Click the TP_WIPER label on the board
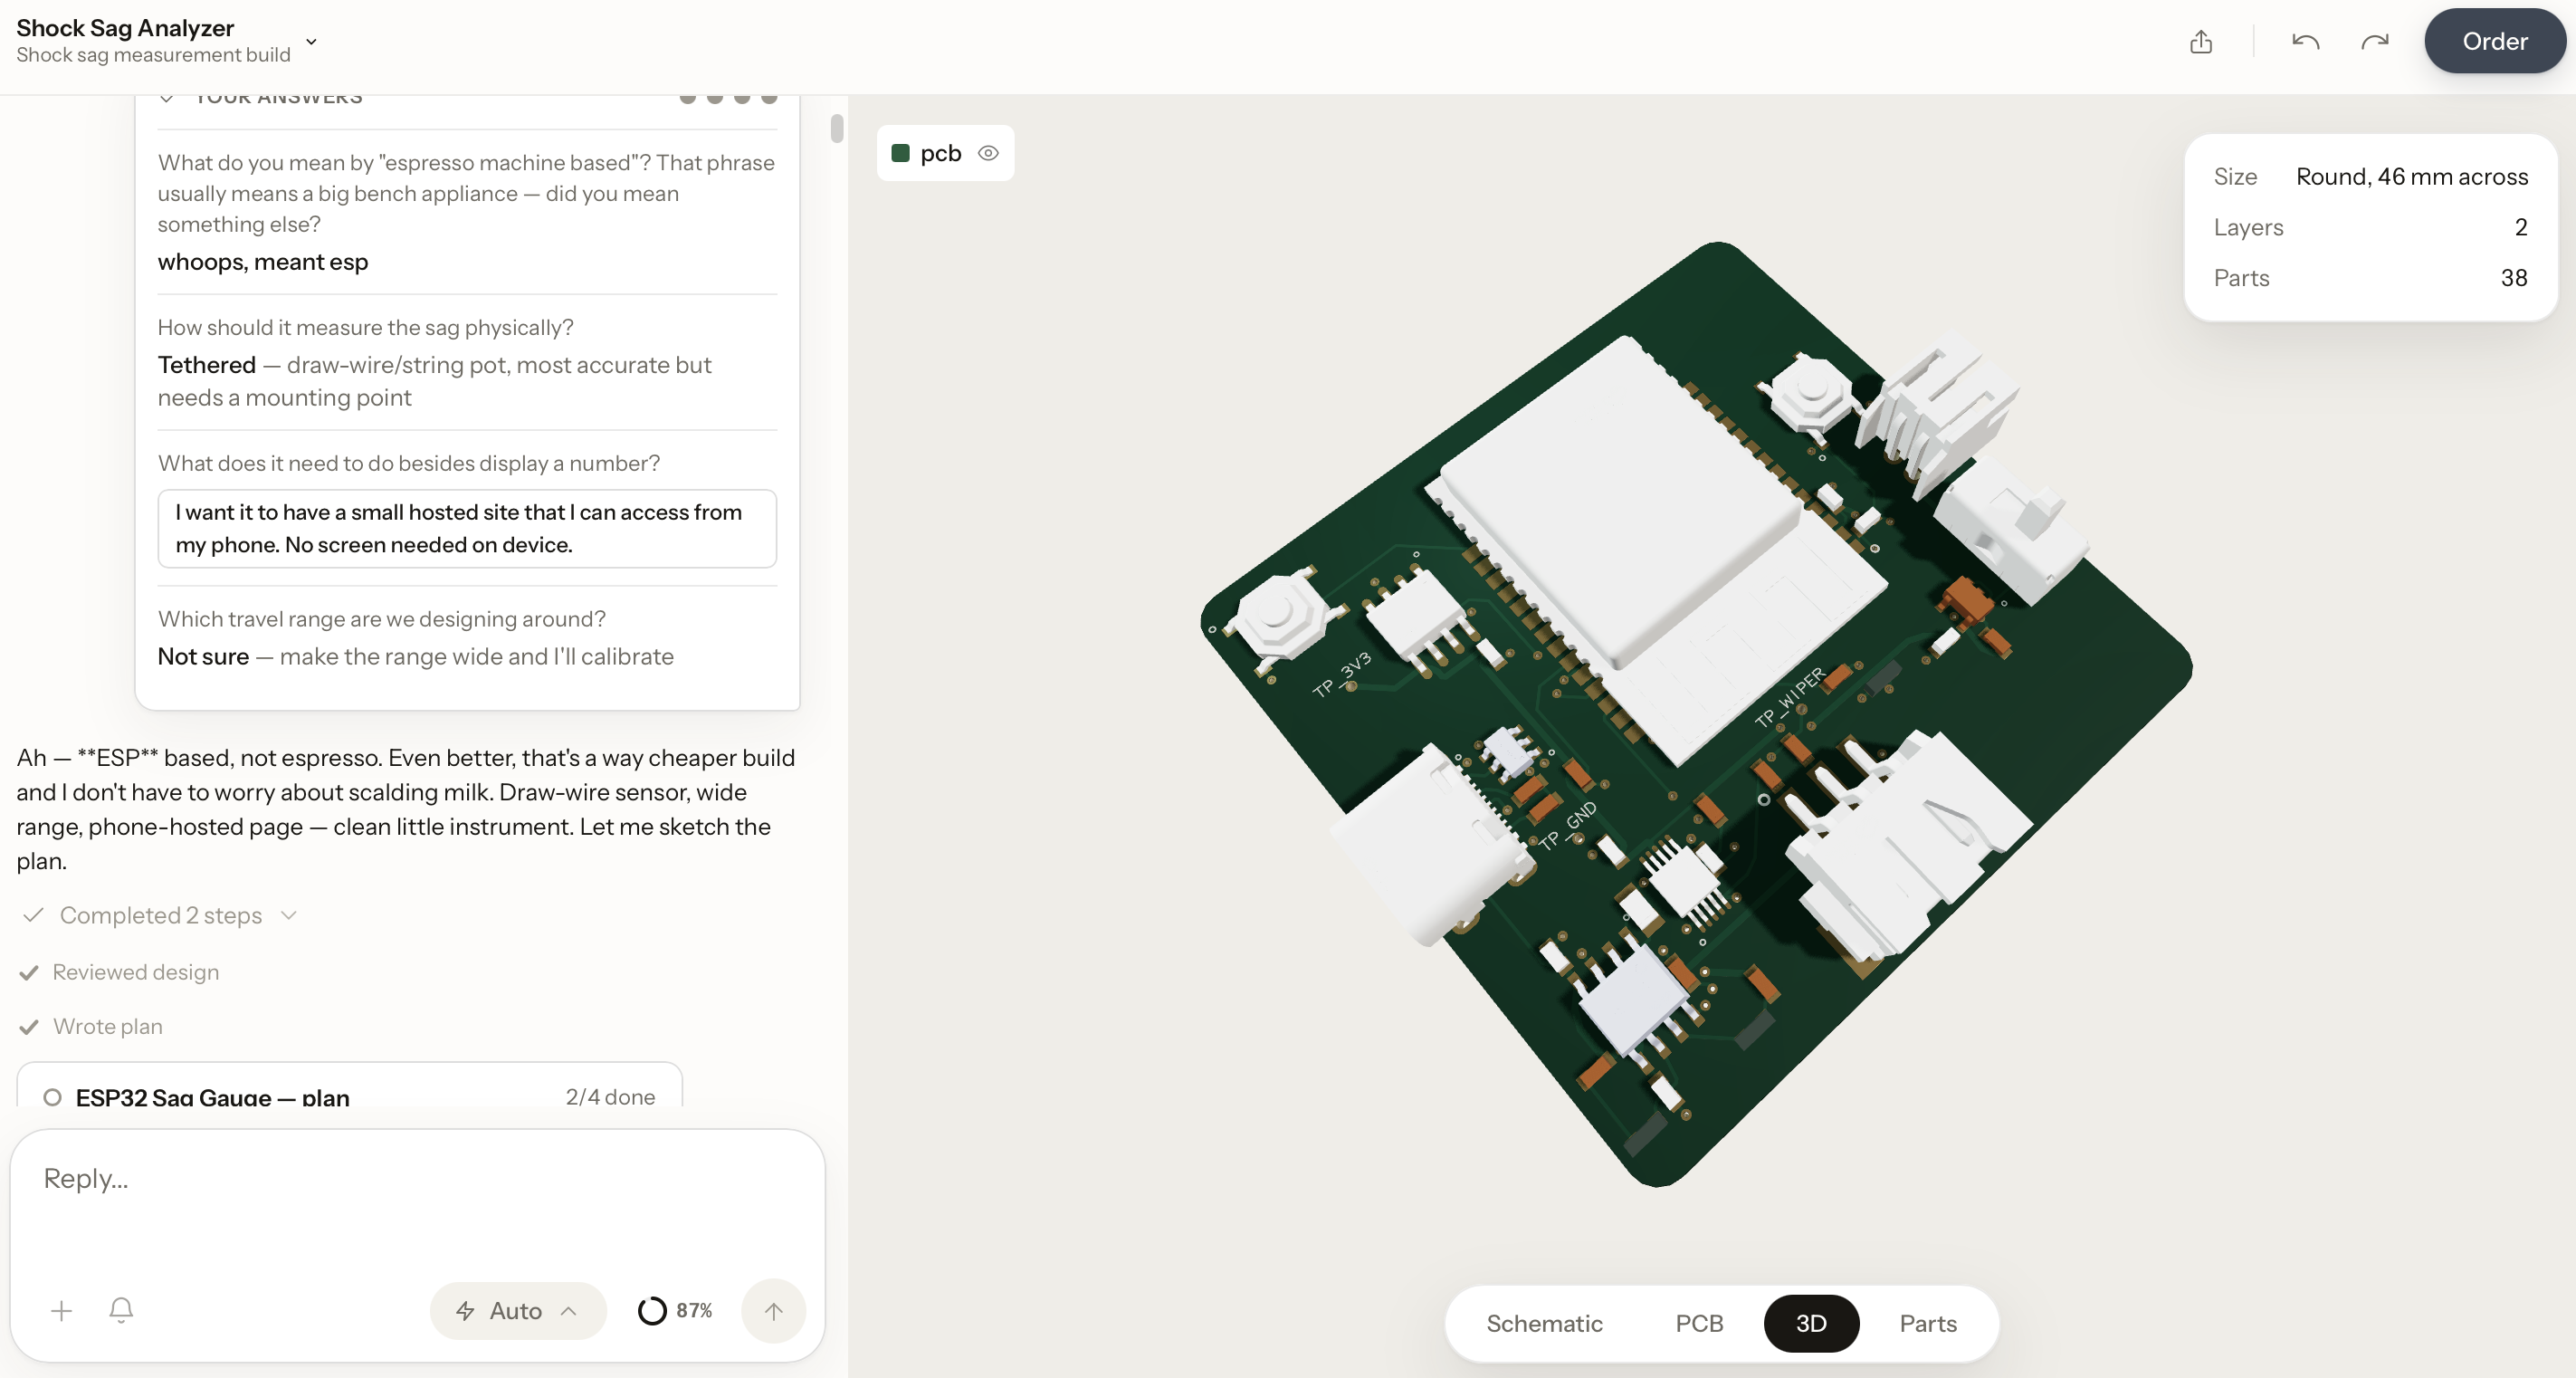2576x1378 pixels. pyautogui.click(x=1789, y=697)
